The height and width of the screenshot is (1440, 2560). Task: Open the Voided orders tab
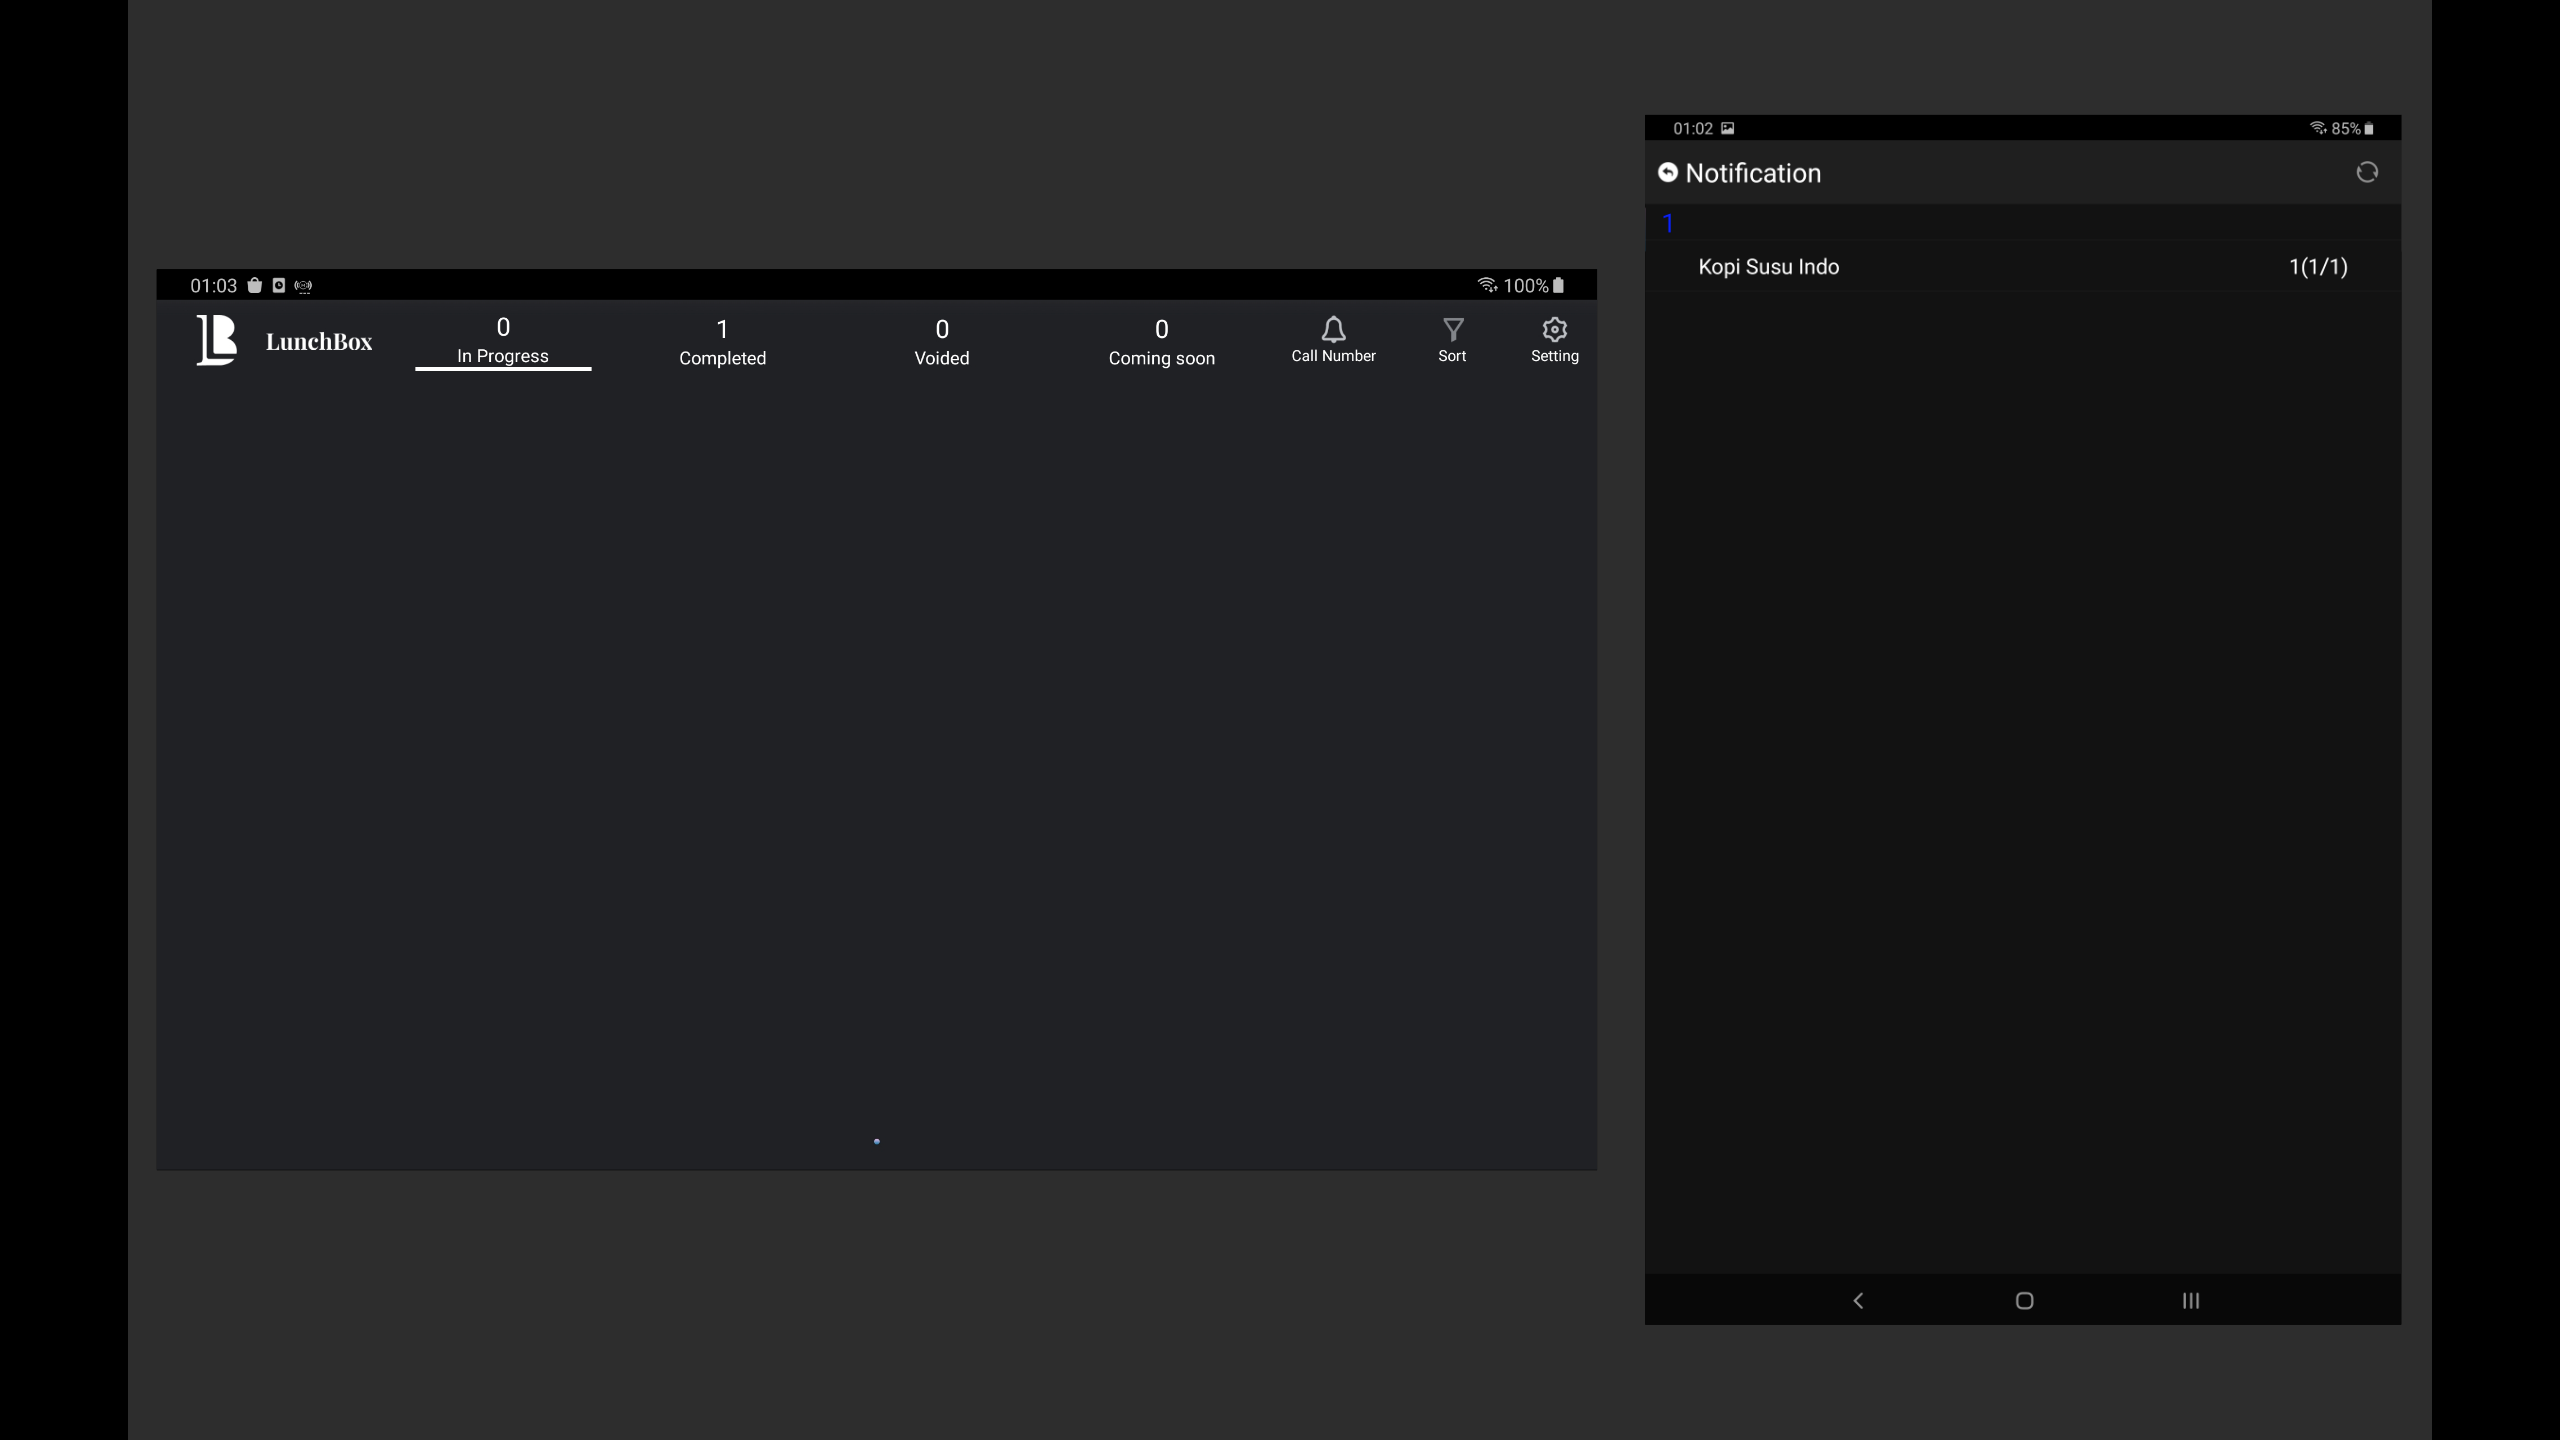pos(941,342)
